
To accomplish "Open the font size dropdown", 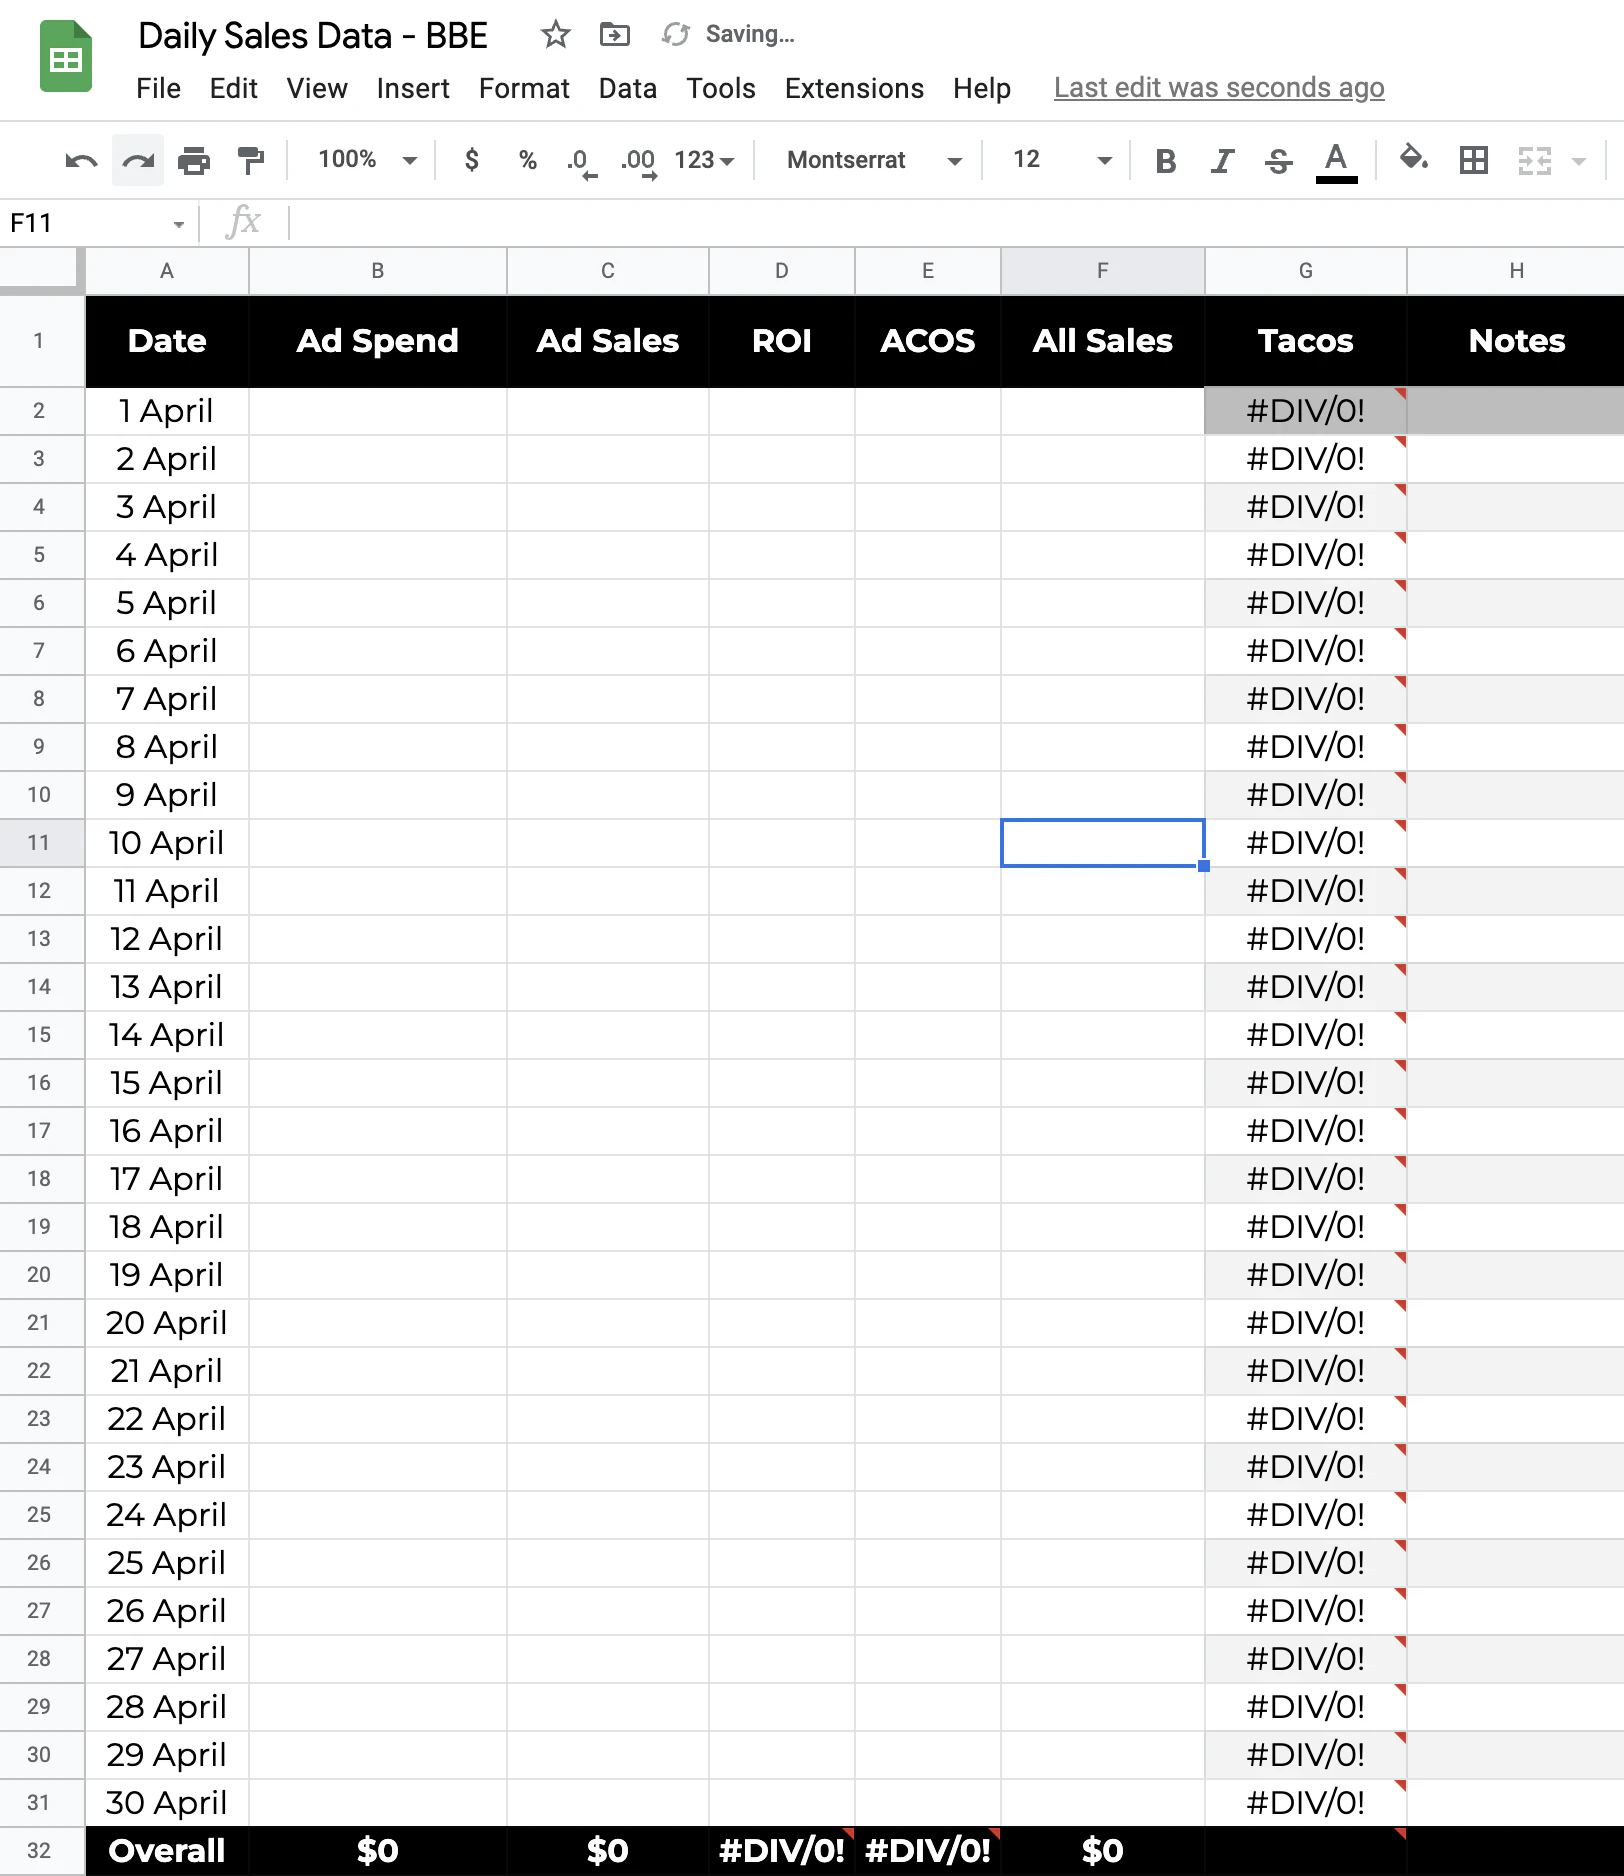I will pyautogui.click(x=1061, y=160).
